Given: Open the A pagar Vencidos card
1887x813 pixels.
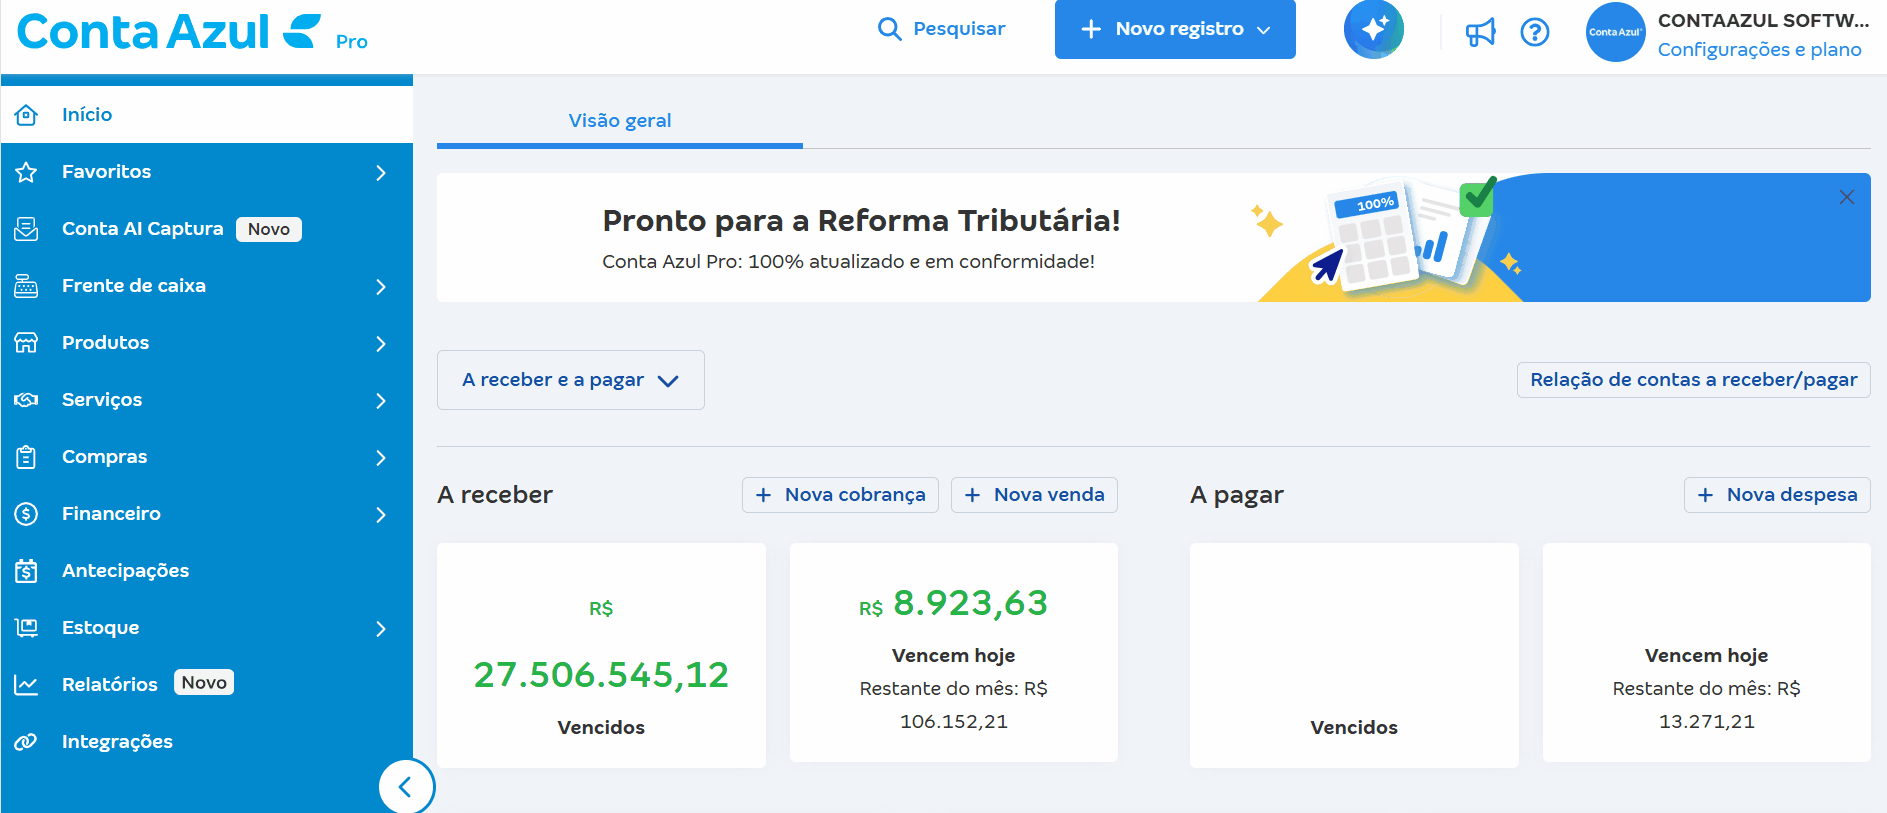Looking at the screenshot, I should [x=1354, y=656].
